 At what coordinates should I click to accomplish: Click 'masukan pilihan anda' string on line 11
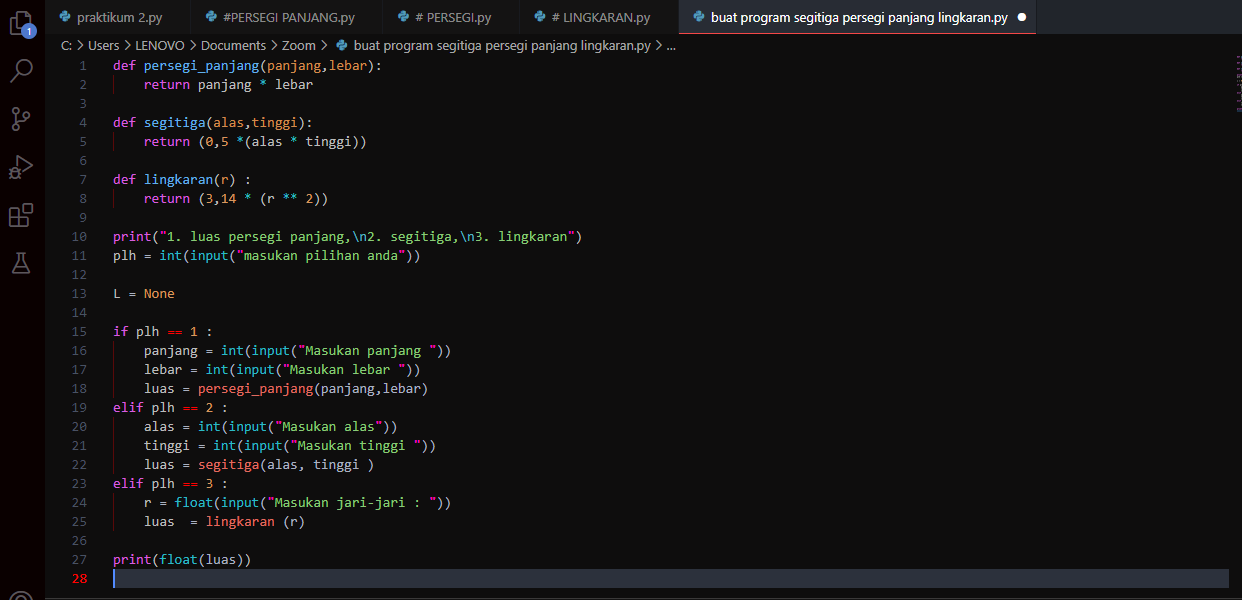(x=320, y=255)
